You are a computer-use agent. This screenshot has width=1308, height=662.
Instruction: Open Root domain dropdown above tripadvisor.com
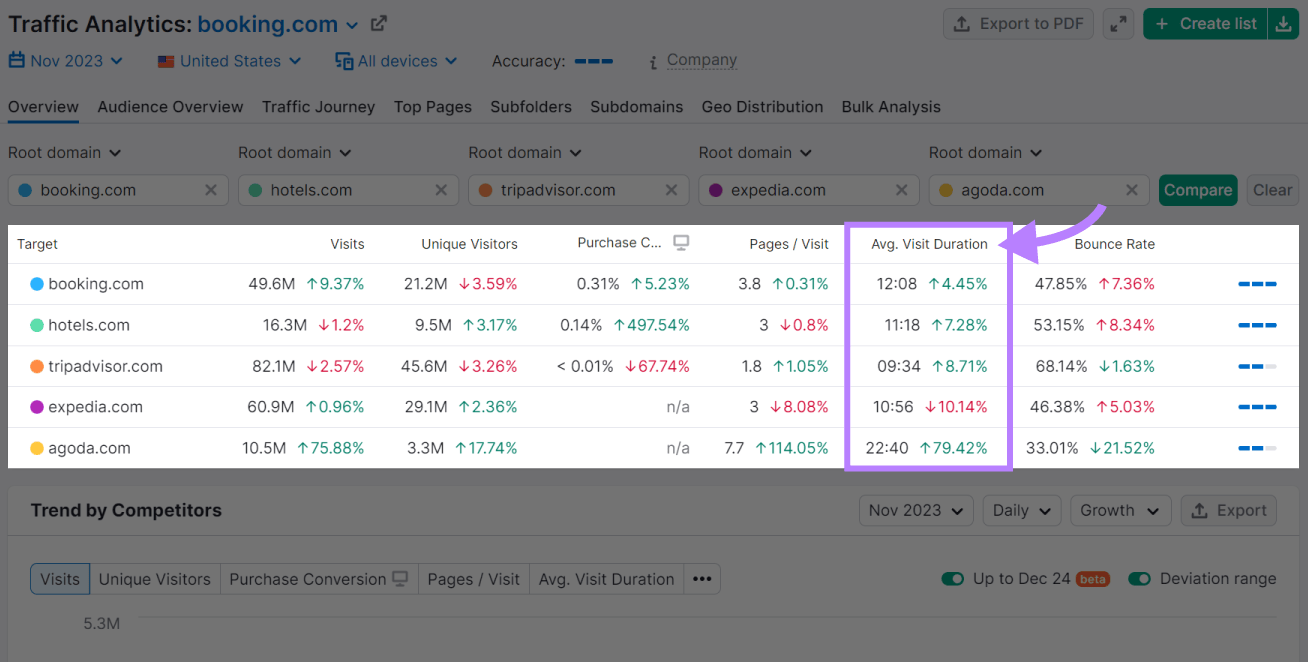[524, 152]
